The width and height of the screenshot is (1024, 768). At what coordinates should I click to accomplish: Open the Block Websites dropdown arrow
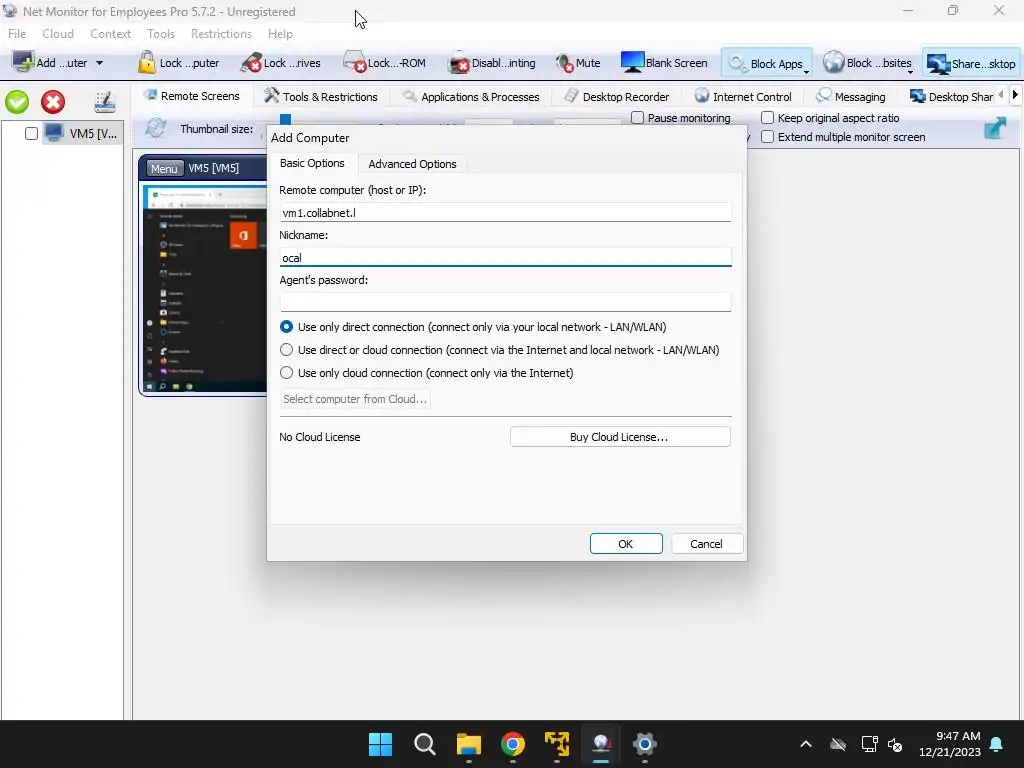(x=910, y=72)
